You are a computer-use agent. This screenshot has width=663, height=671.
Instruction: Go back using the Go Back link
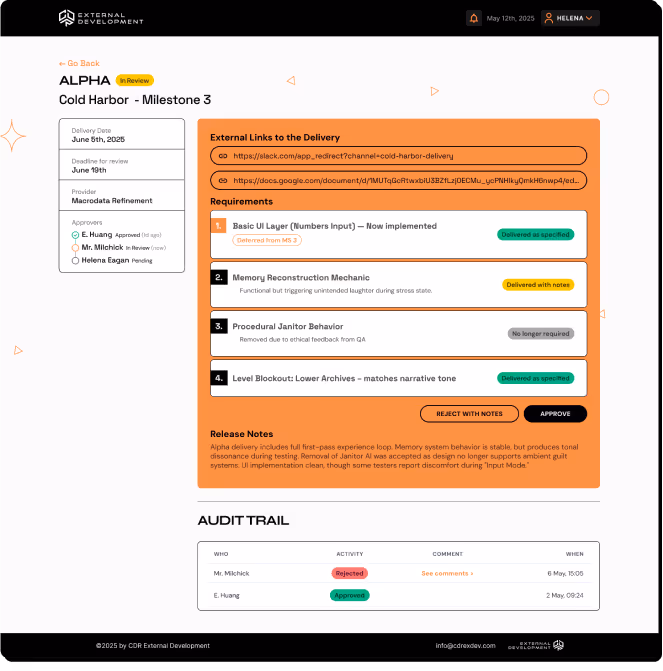79,63
